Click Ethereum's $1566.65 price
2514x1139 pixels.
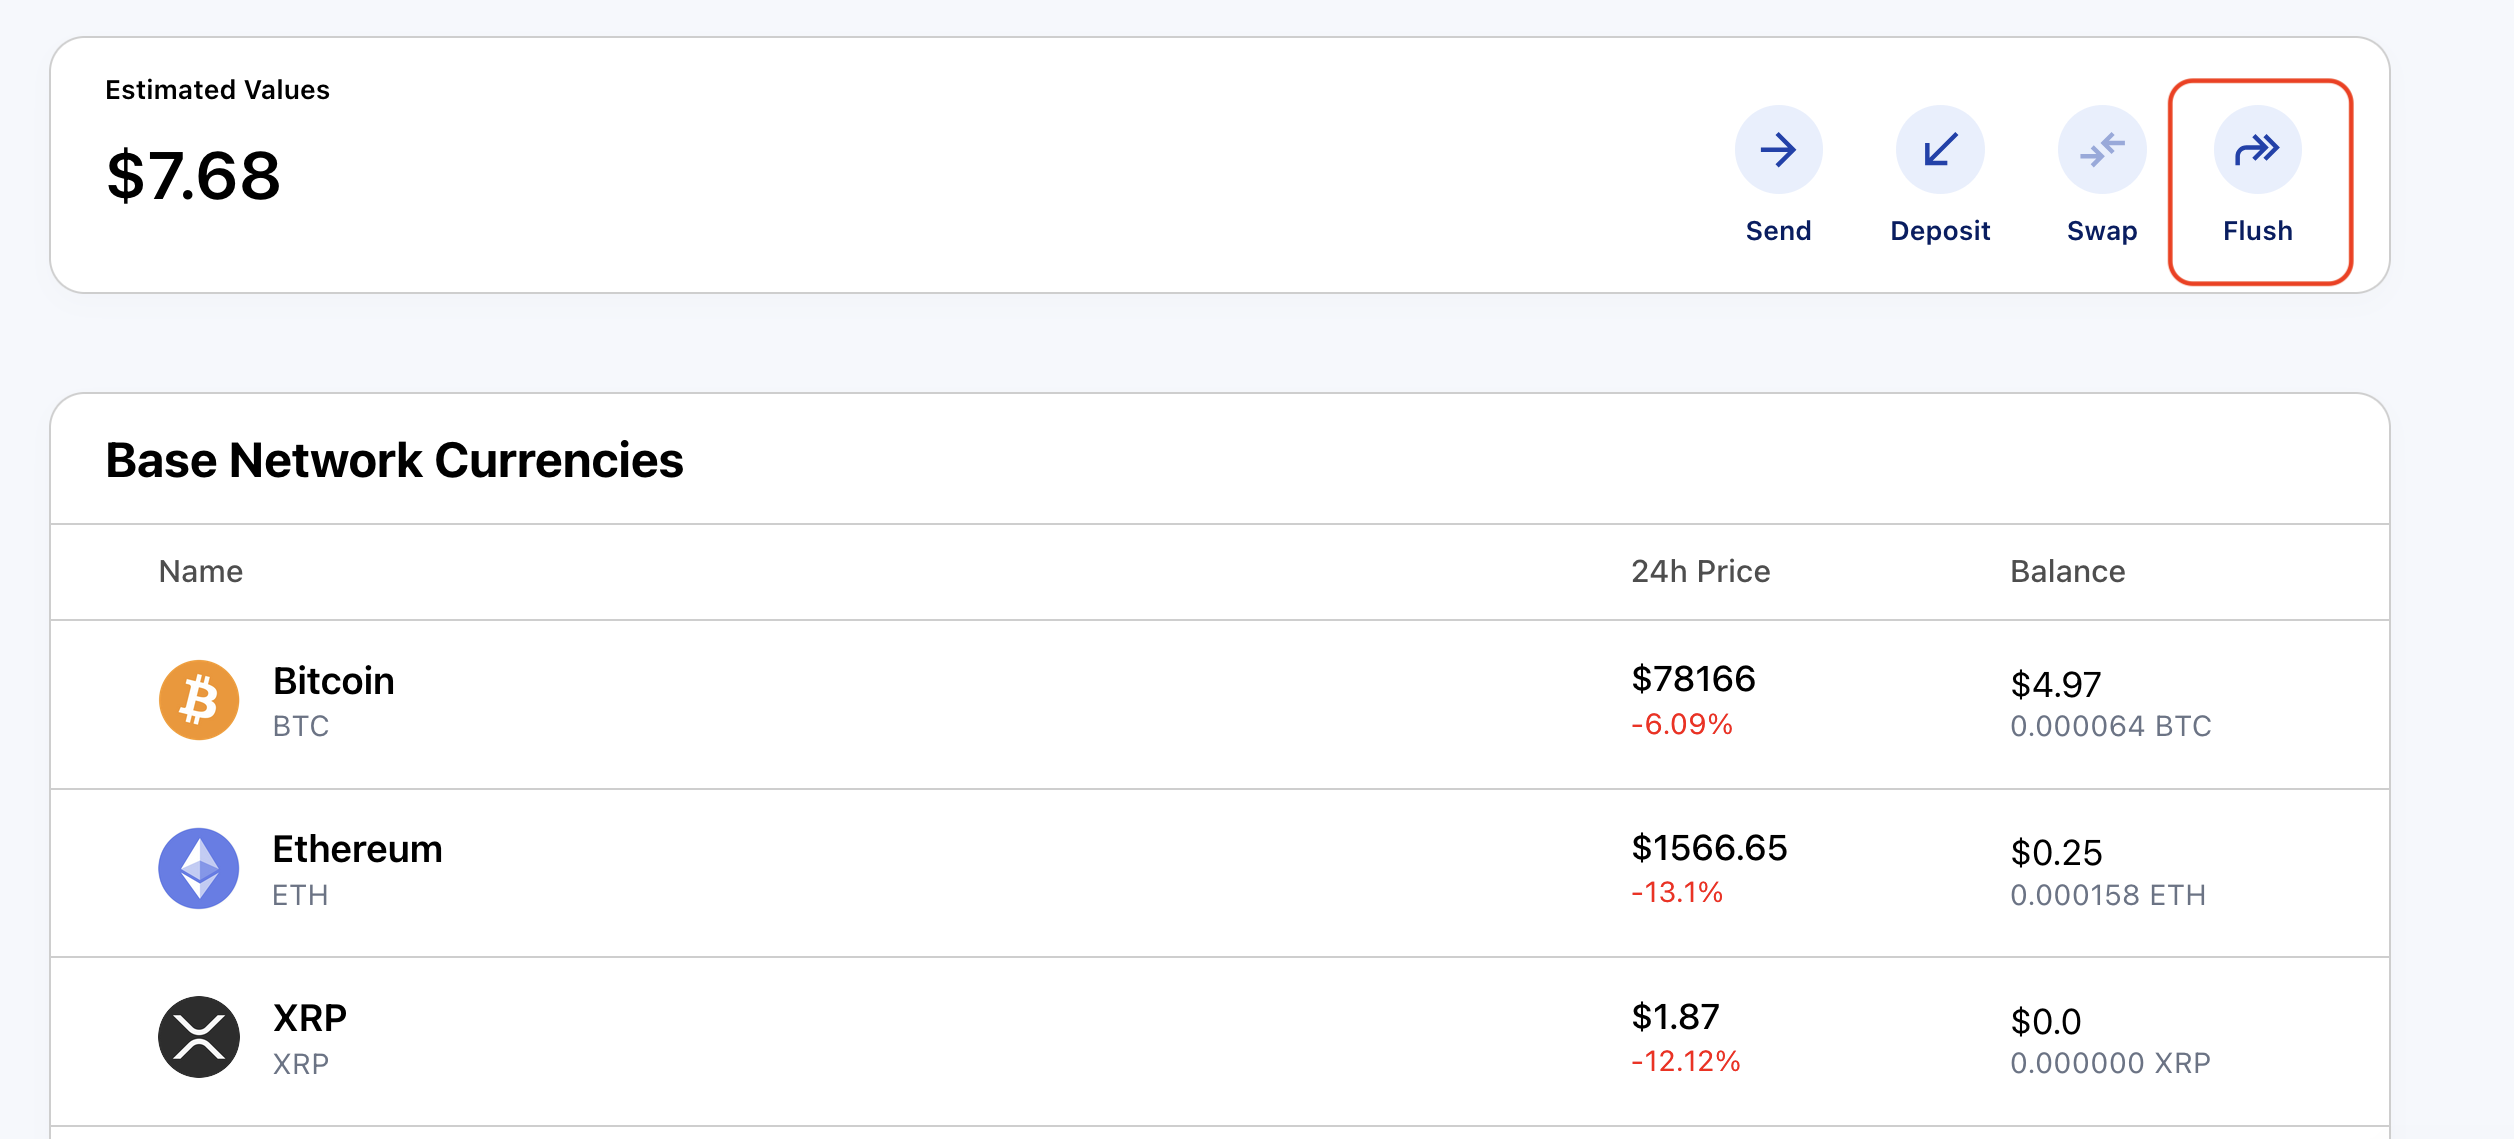pyautogui.click(x=1709, y=848)
